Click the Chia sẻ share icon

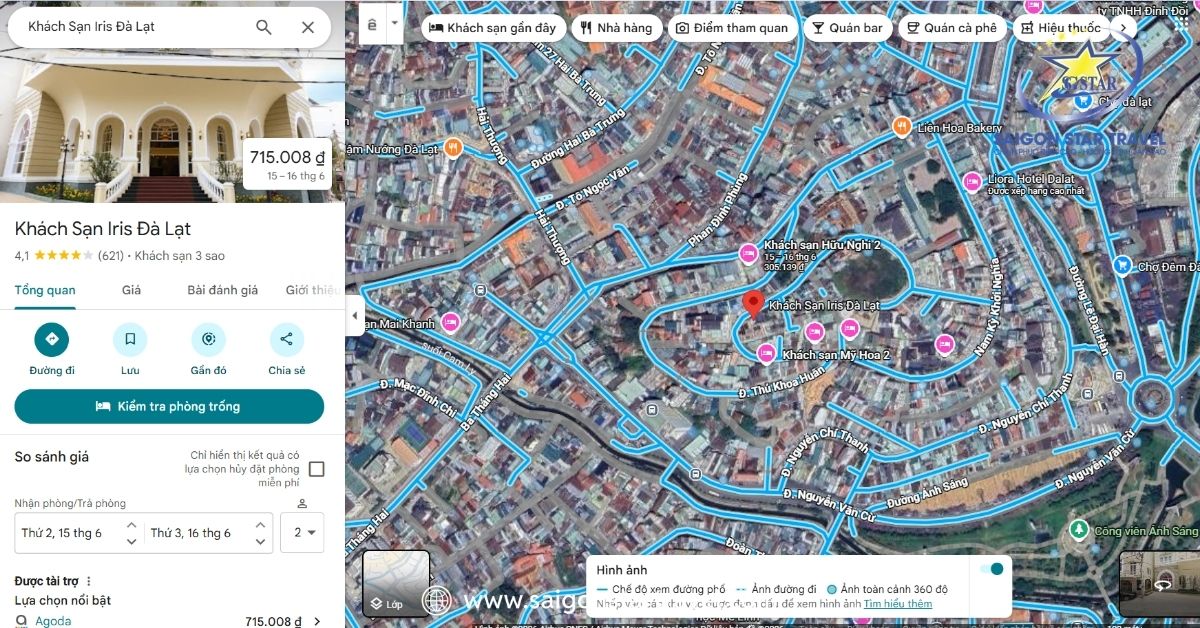pyautogui.click(x=287, y=339)
